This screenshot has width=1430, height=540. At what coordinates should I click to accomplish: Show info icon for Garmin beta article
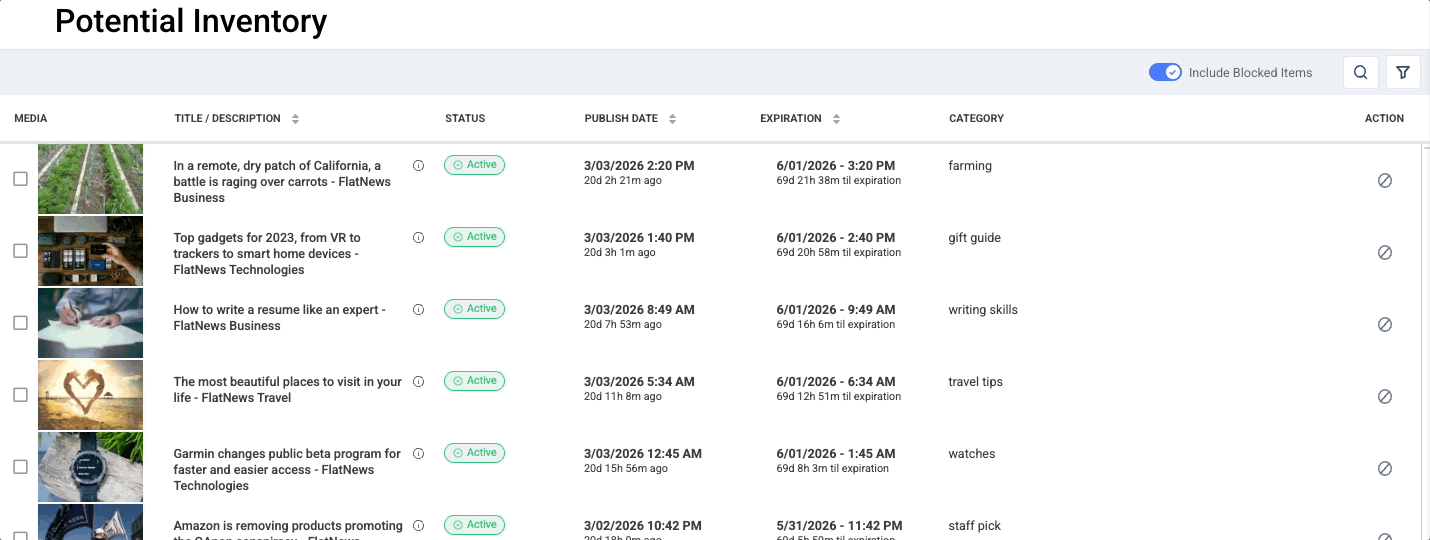tap(418, 454)
